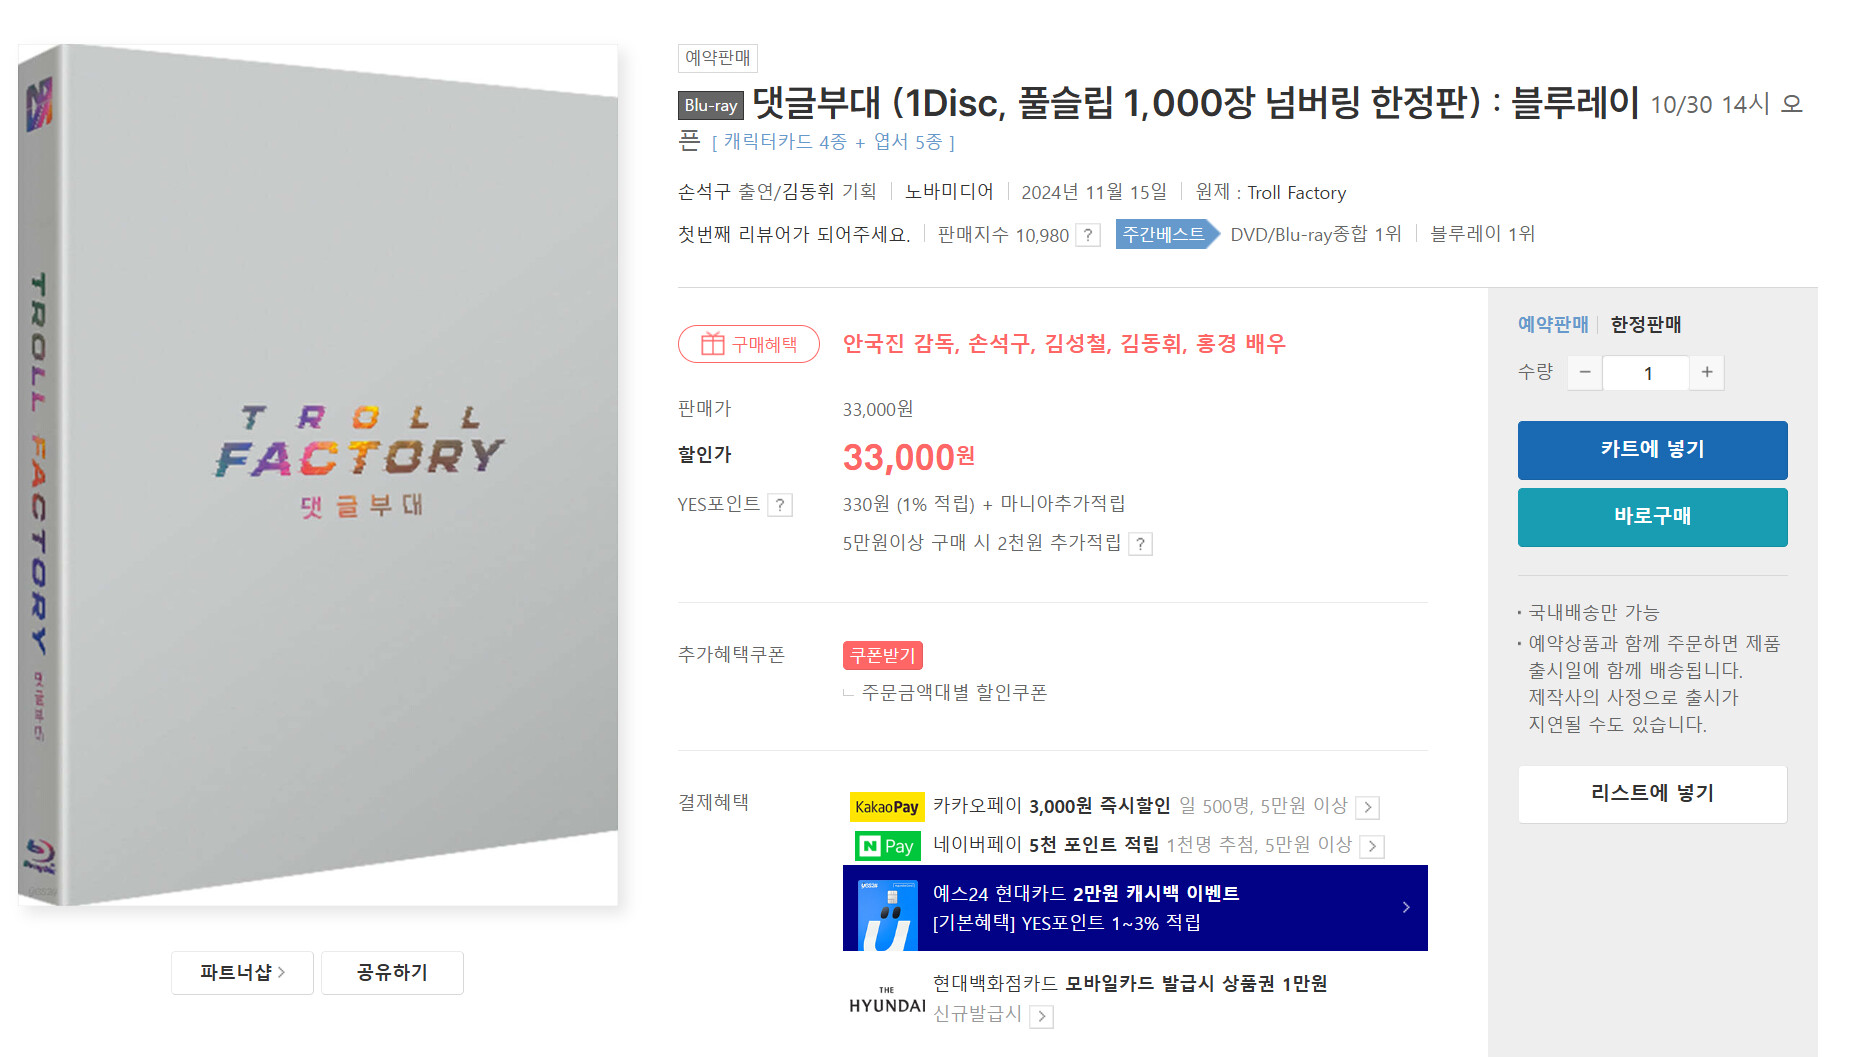Click the Troll Factory Blu-ray cover image
This screenshot has height=1057, width=1850.
[x=318, y=475]
